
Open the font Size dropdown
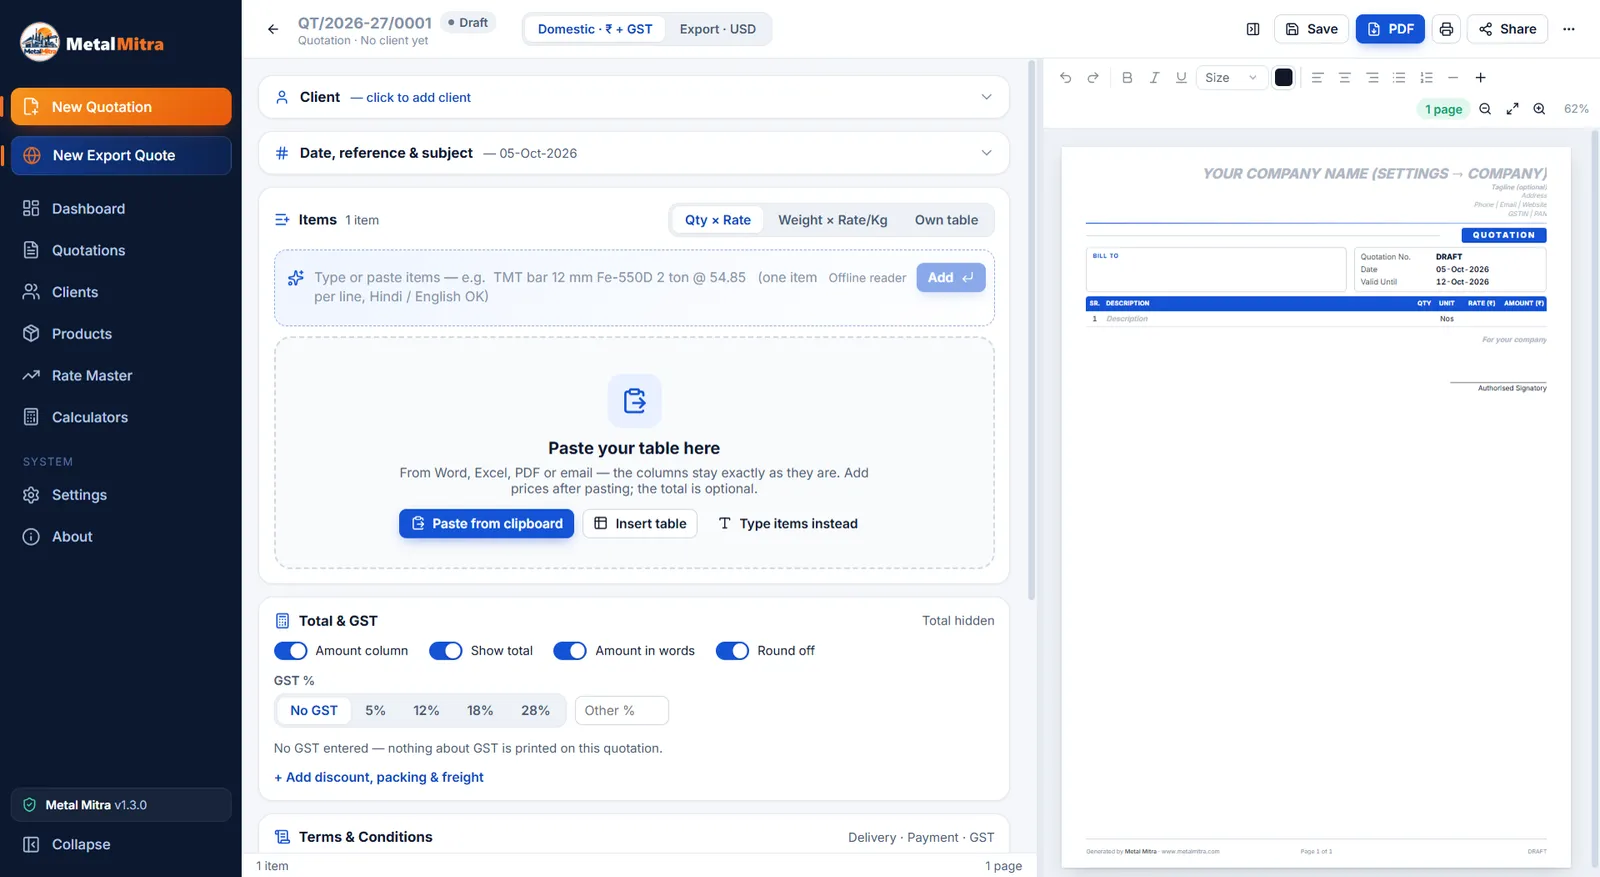pos(1231,77)
